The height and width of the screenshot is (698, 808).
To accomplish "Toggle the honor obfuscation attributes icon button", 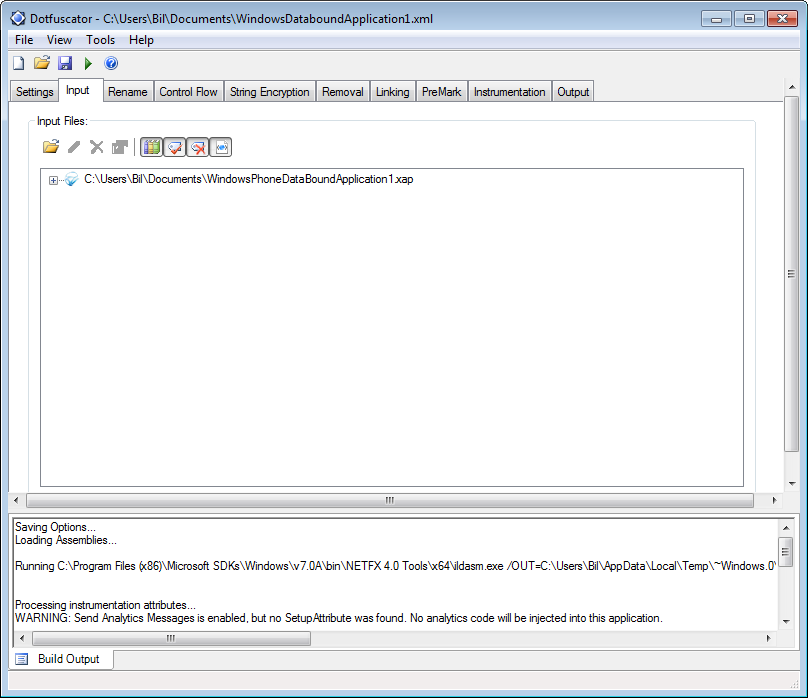I will tap(175, 147).
